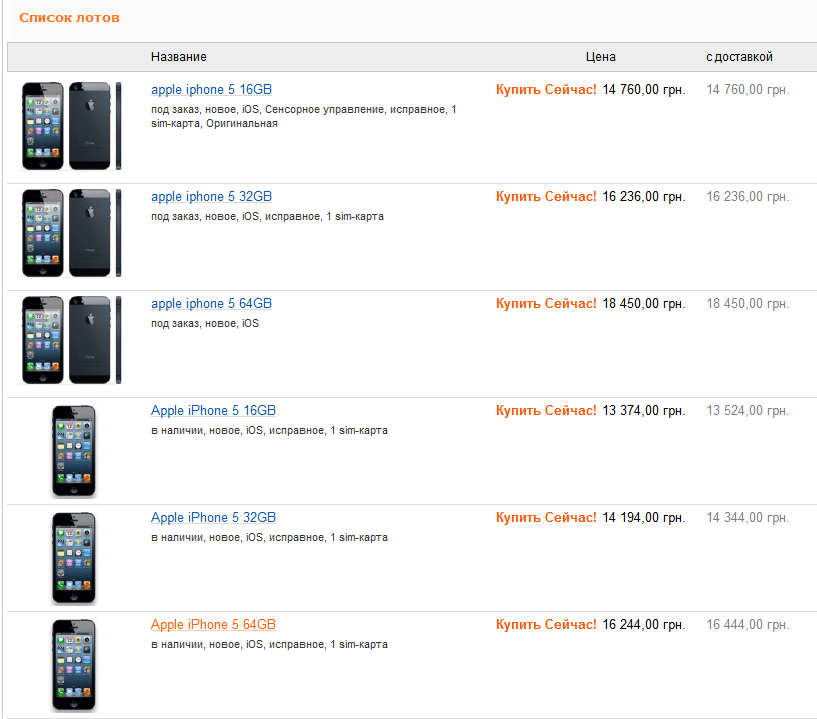Click the orange 'Apple iPhone 5 64GB' title link

click(x=213, y=625)
